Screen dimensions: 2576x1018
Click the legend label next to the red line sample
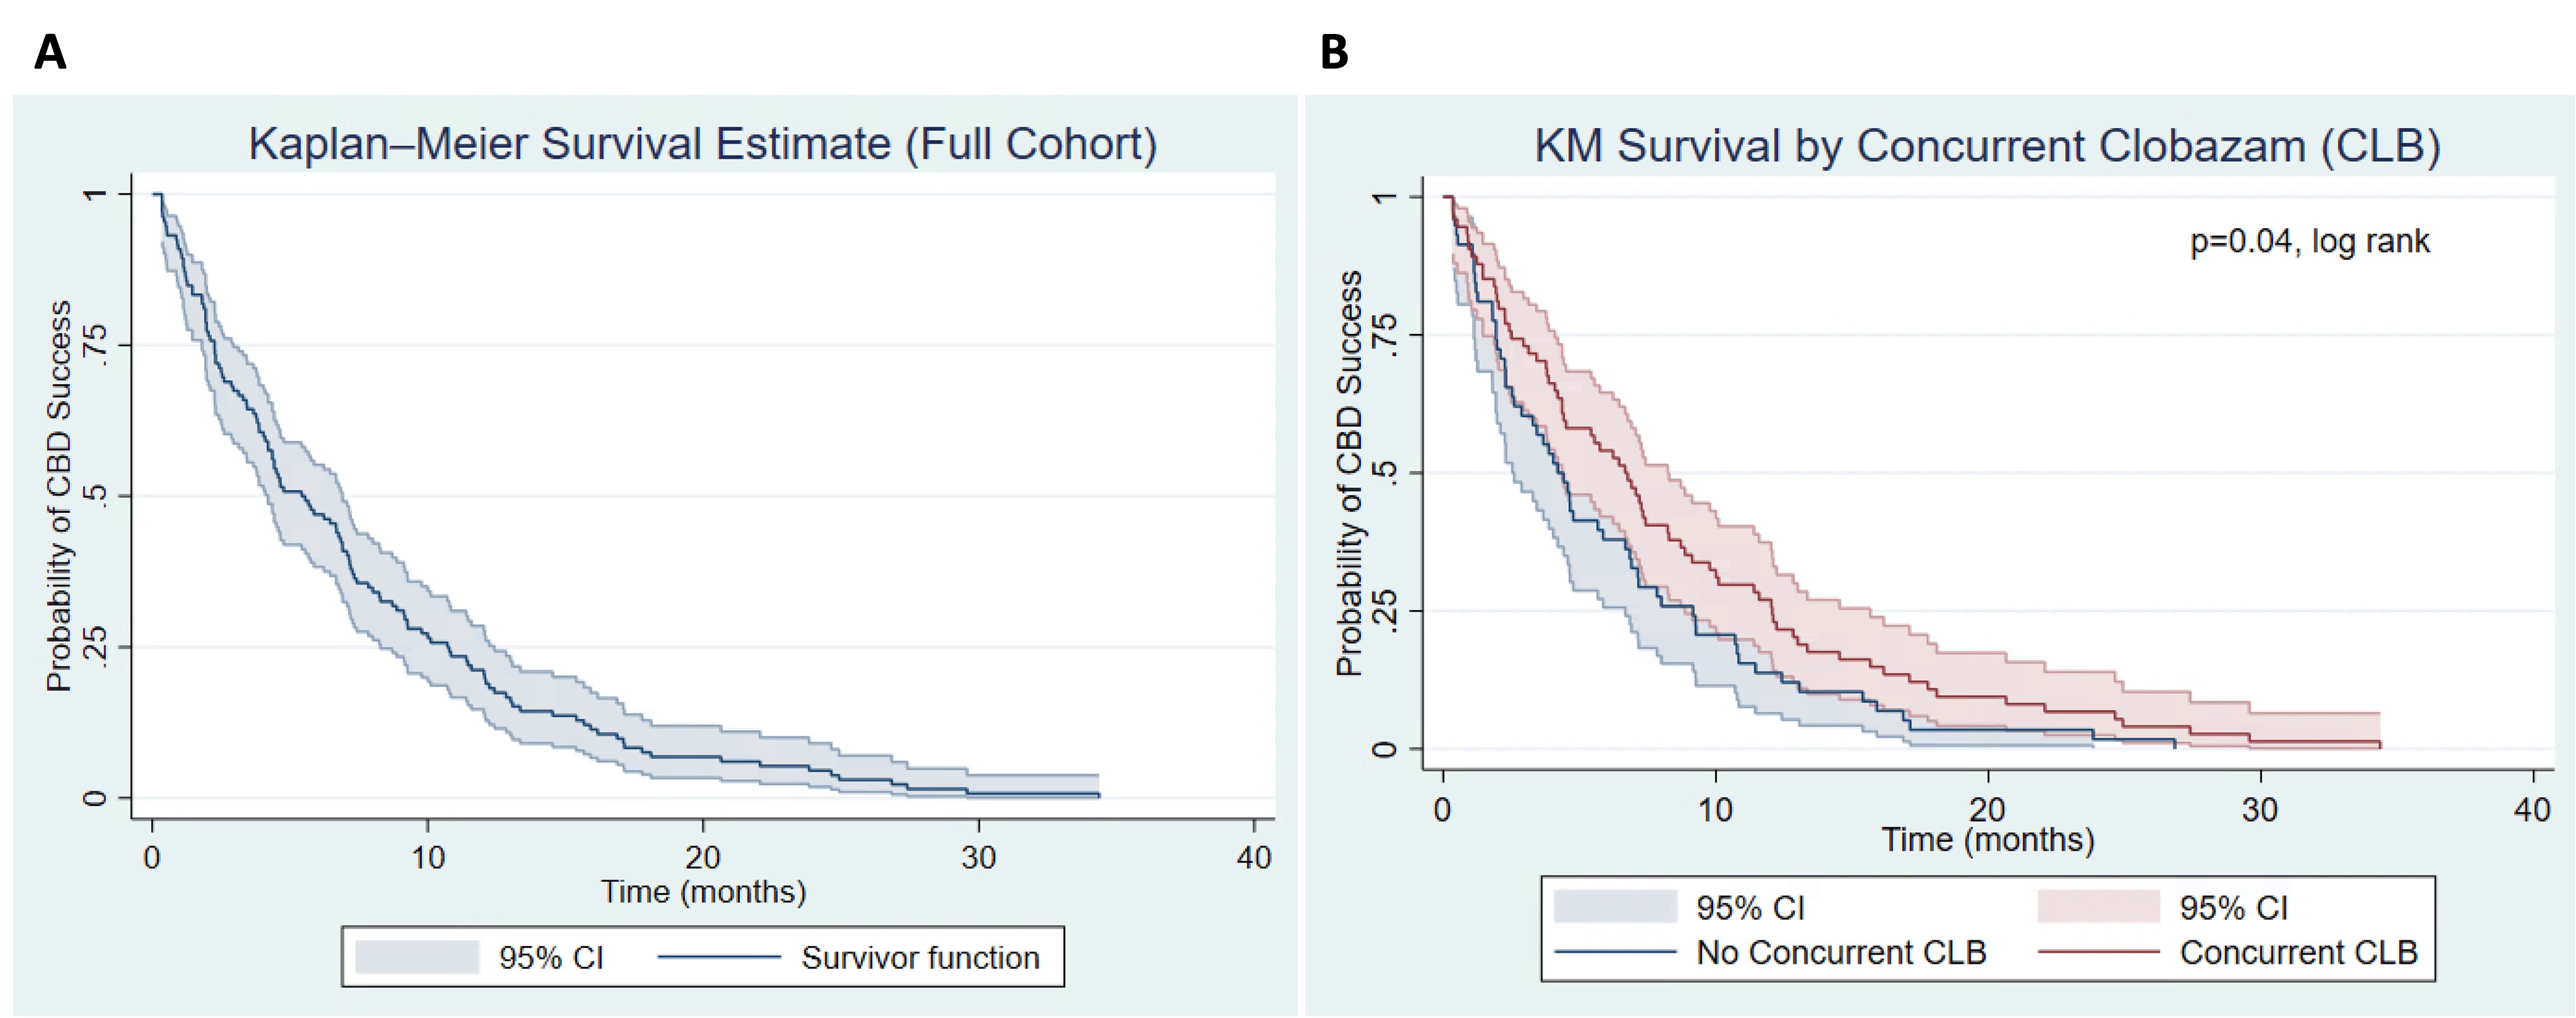coord(2298,952)
